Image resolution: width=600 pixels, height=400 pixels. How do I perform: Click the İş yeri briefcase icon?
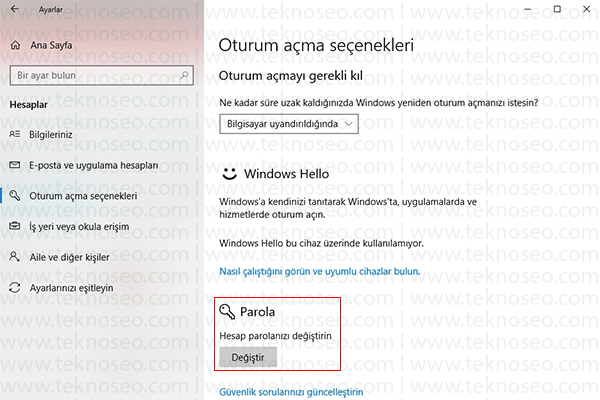(x=15, y=226)
